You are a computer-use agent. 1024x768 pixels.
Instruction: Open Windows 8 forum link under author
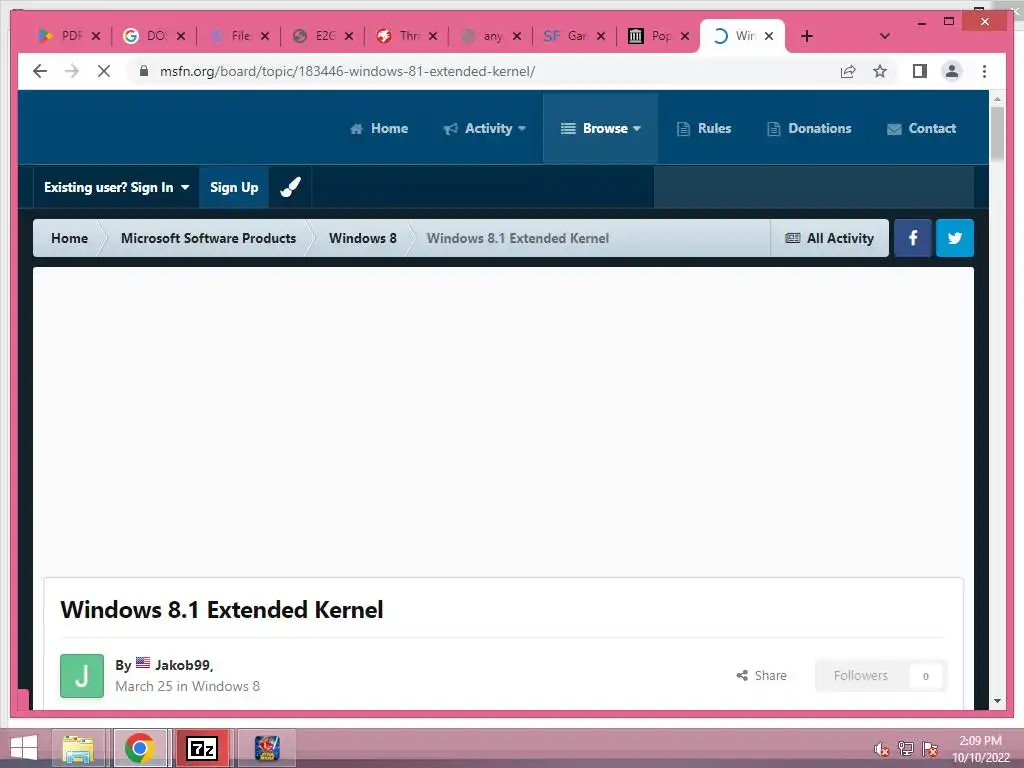(x=226, y=686)
